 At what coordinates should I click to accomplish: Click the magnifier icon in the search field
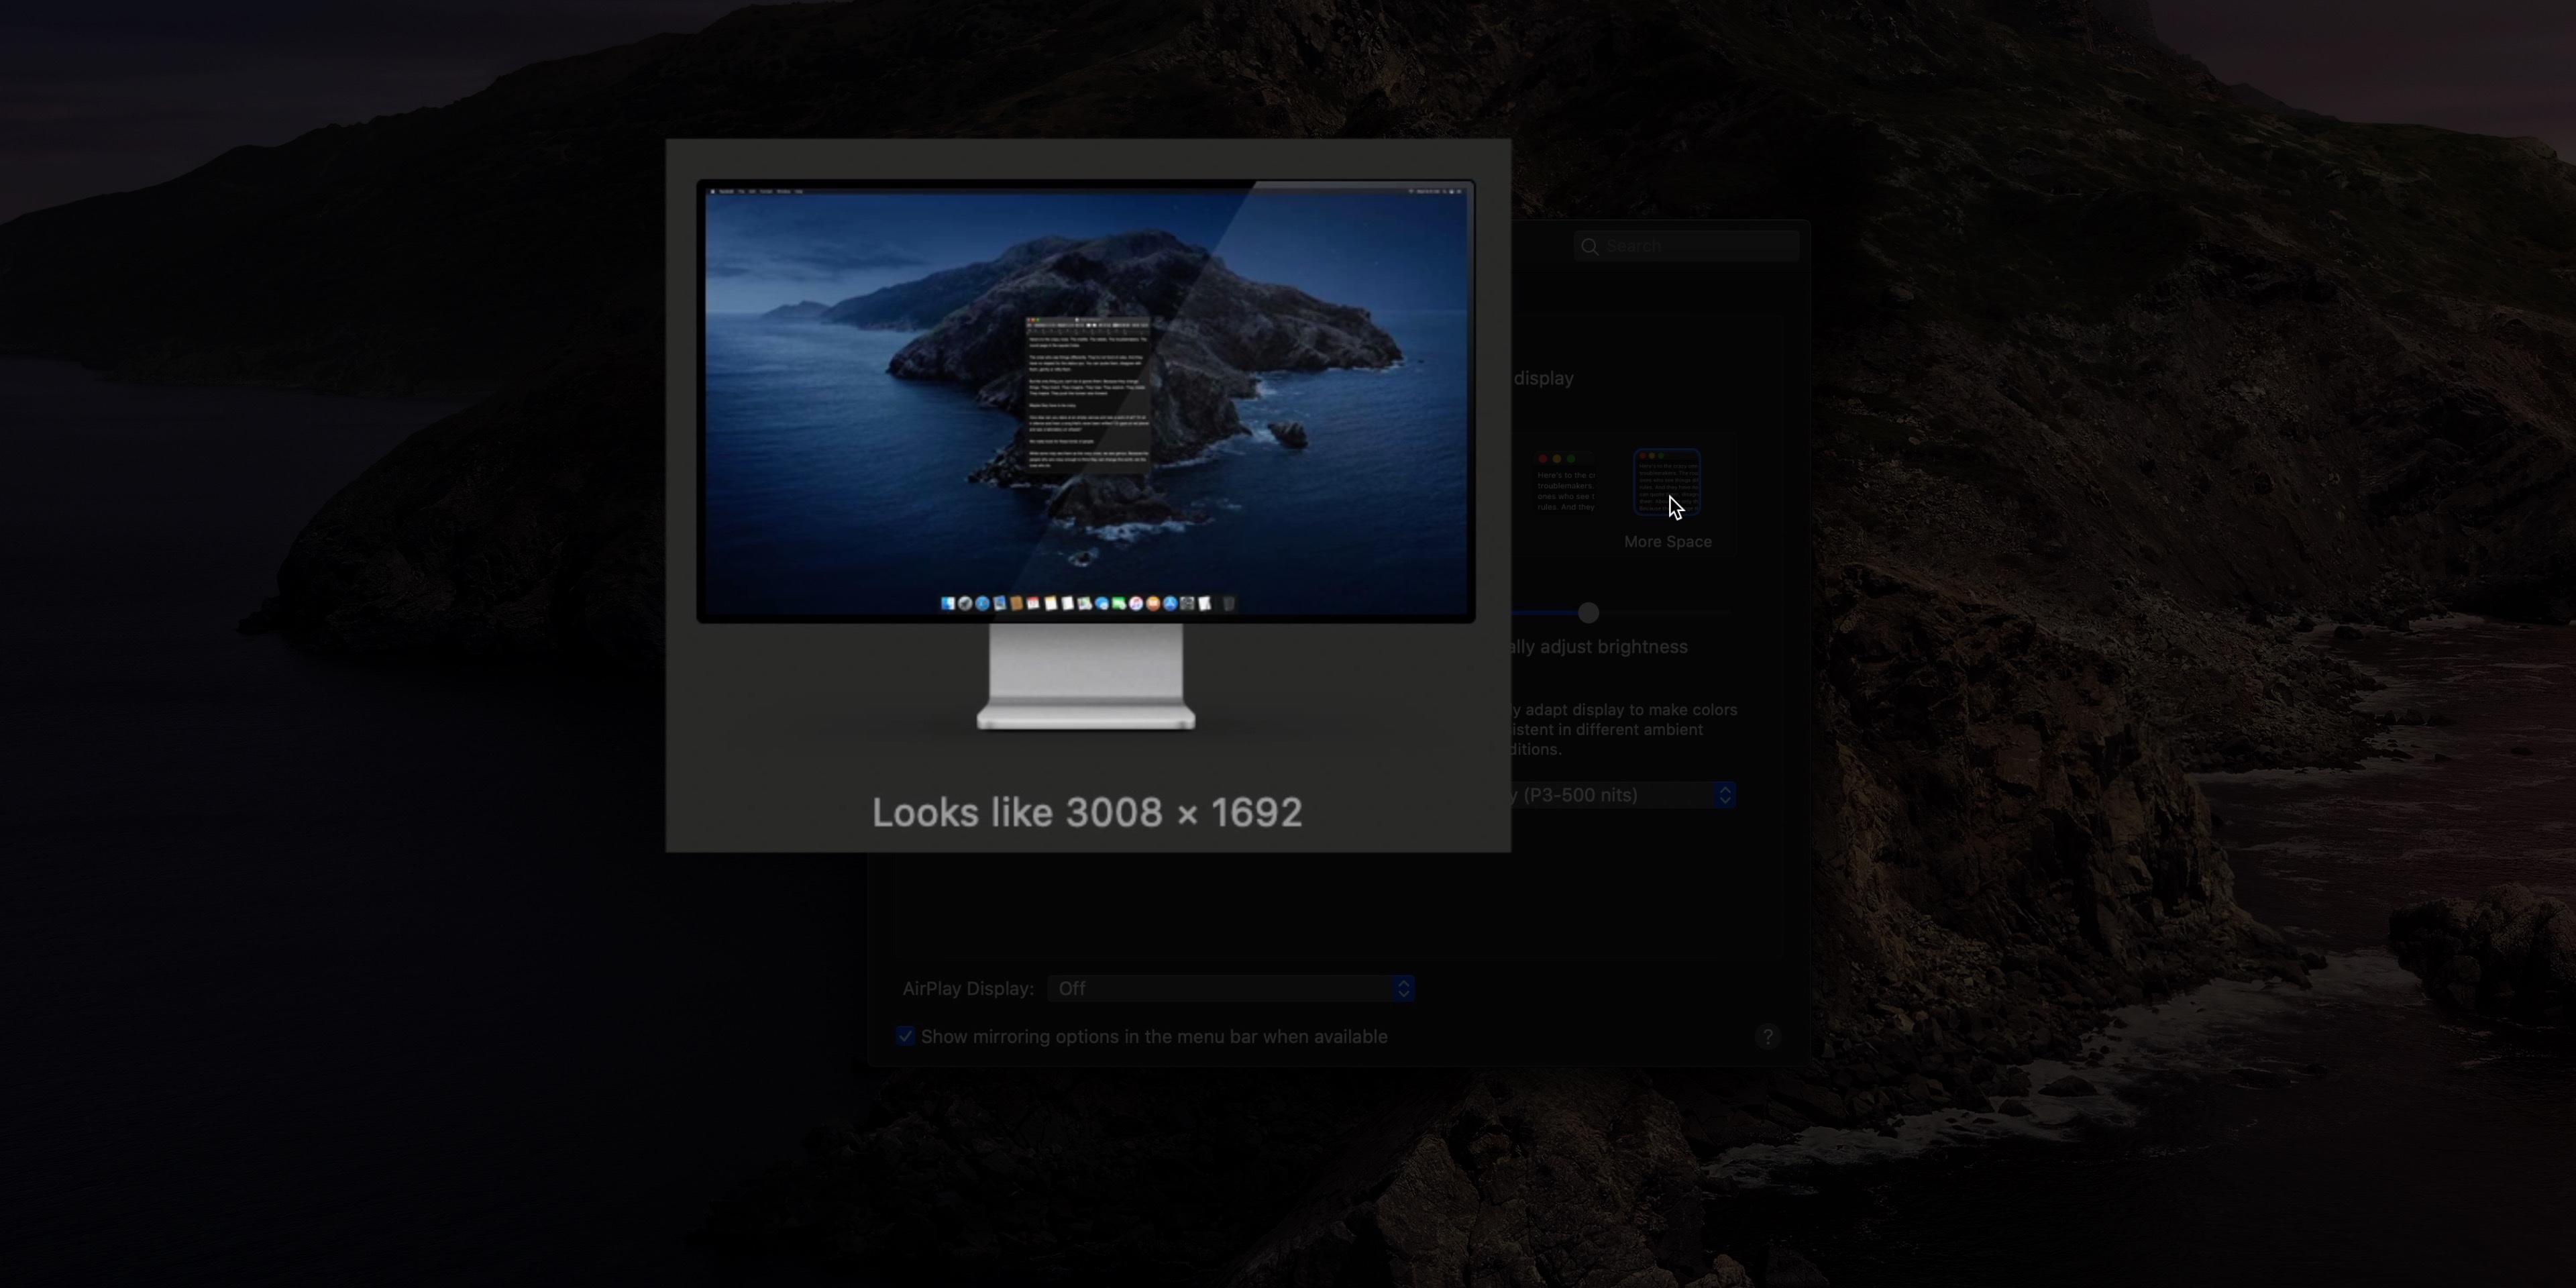coord(1589,247)
